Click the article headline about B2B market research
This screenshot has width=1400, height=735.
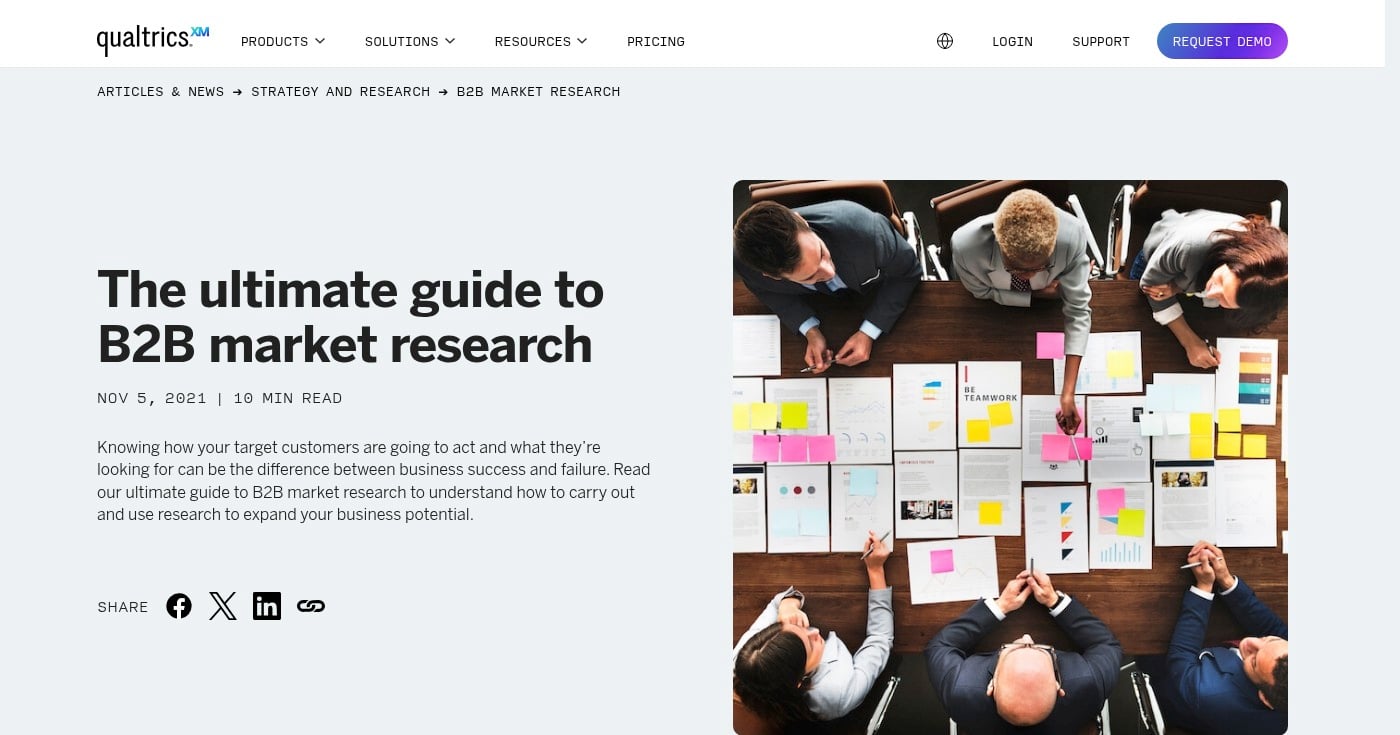tap(350, 316)
